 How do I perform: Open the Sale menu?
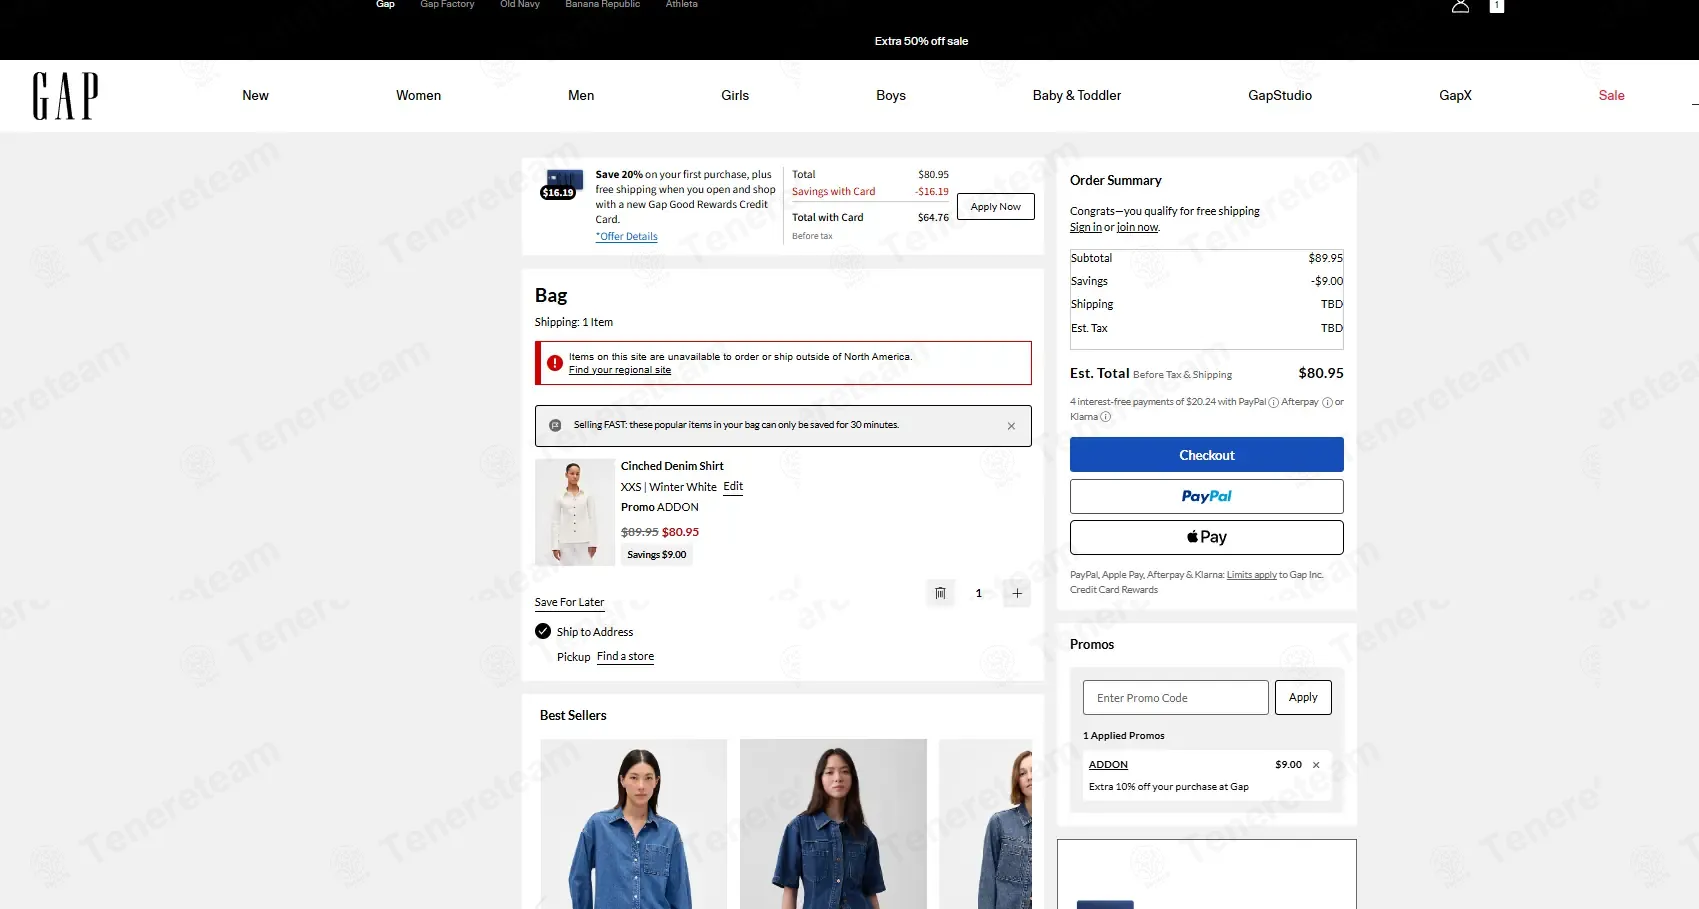pos(1611,96)
